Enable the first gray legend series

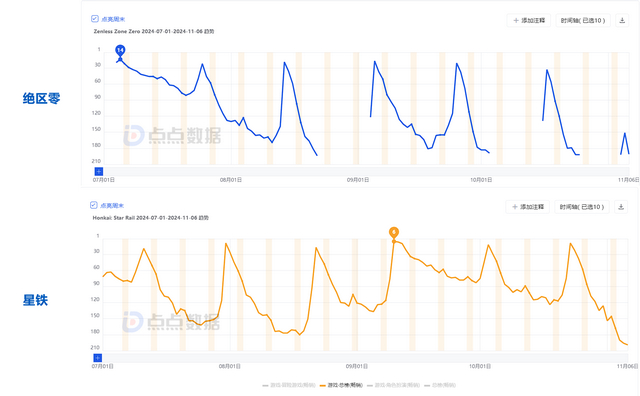click(289, 385)
